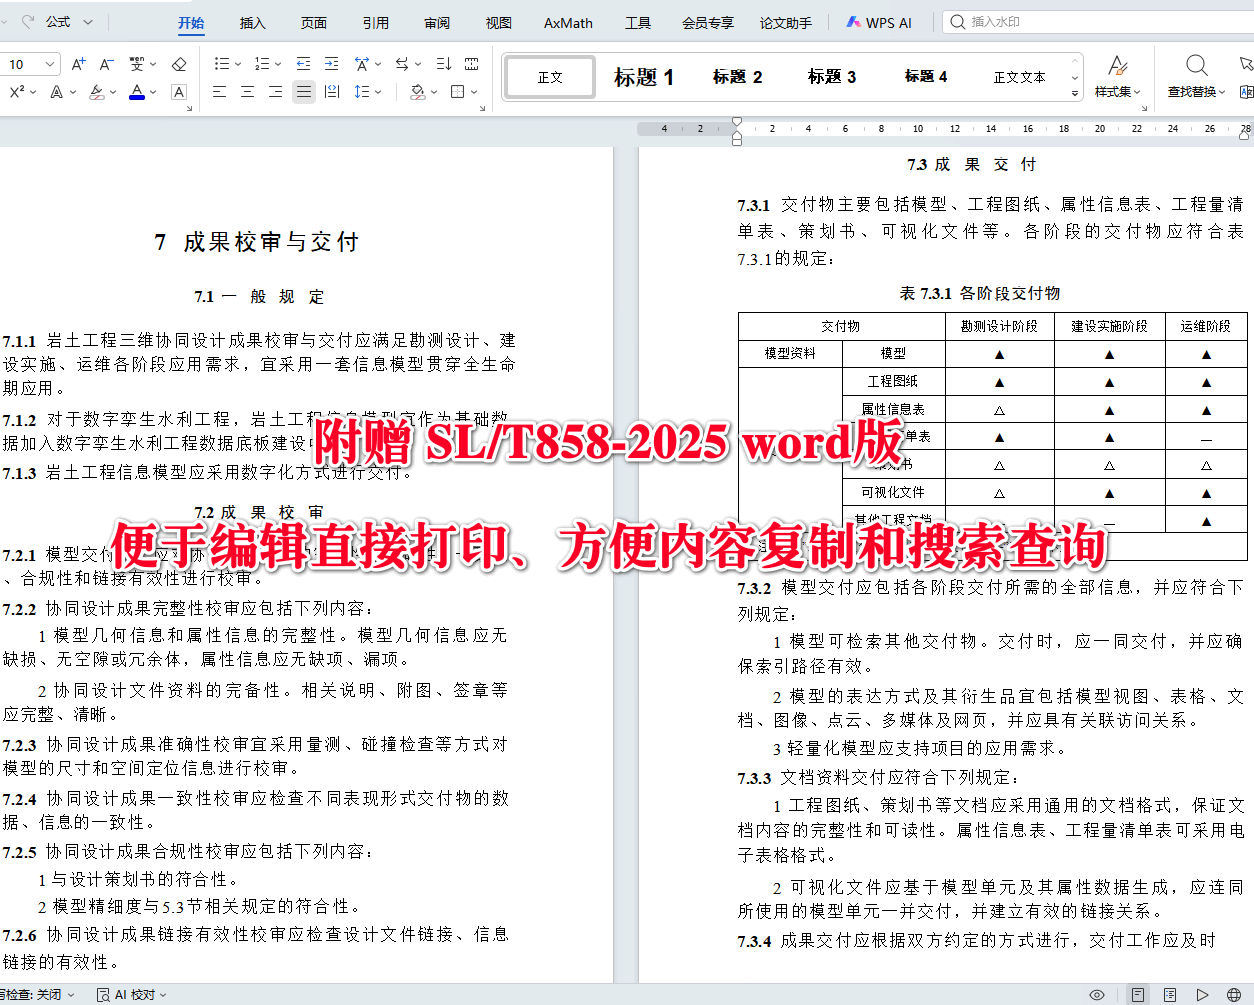
Task: Click the phonetic guide (wen) icon
Action: [x=137, y=64]
